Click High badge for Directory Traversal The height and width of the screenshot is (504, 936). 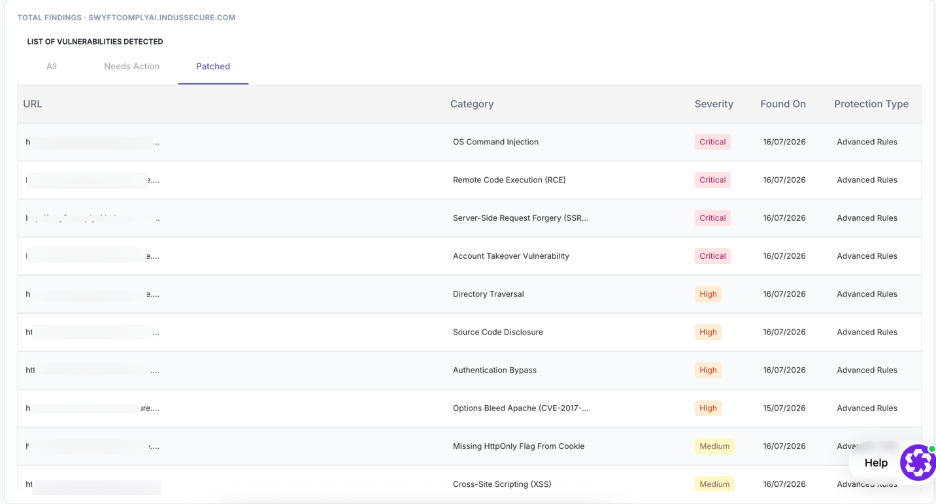(708, 294)
